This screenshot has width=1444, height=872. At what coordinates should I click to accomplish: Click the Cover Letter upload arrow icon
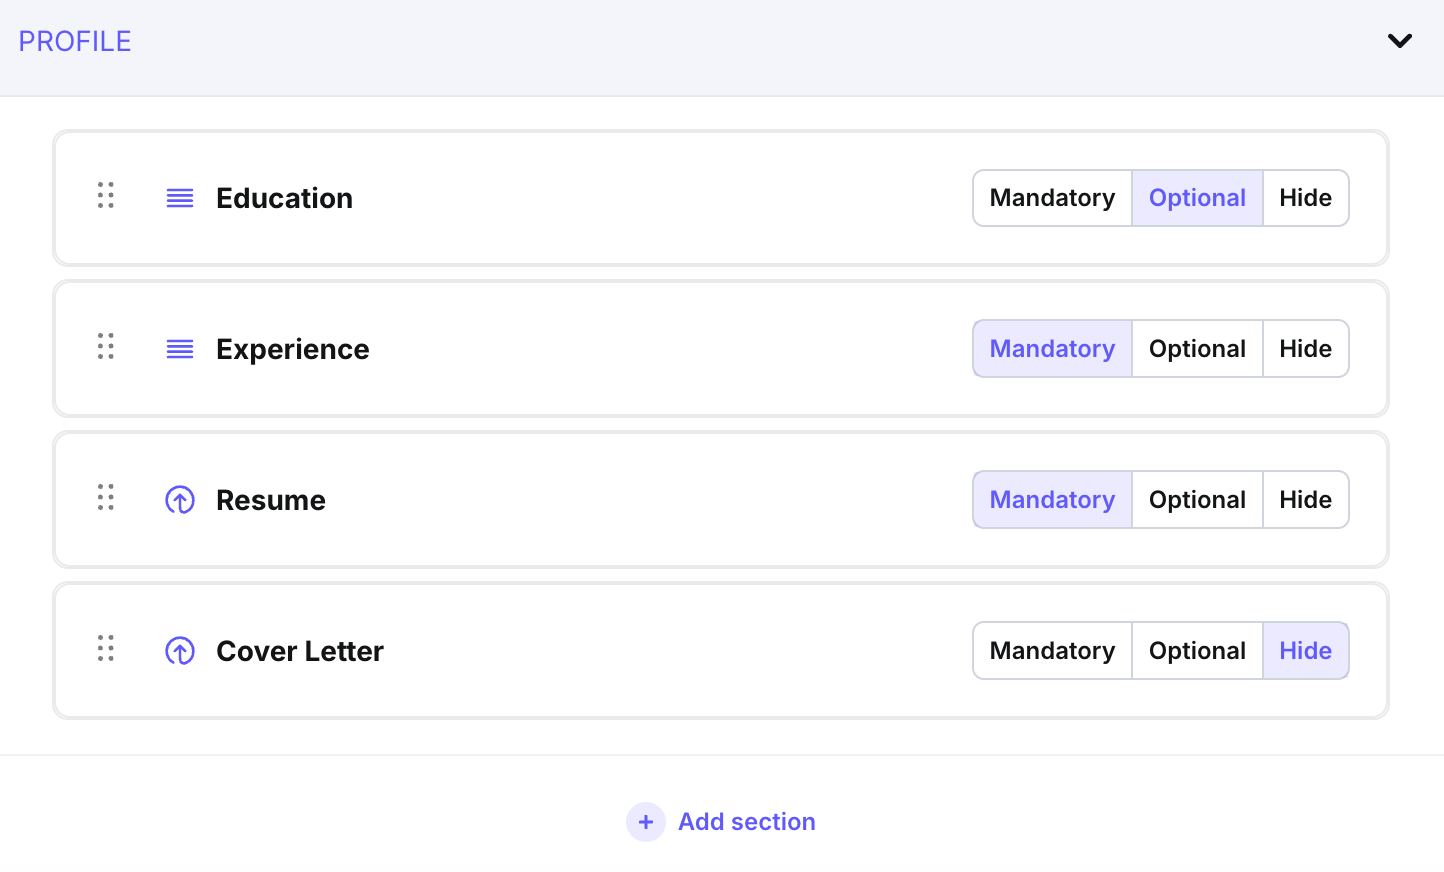pos(180,651)
